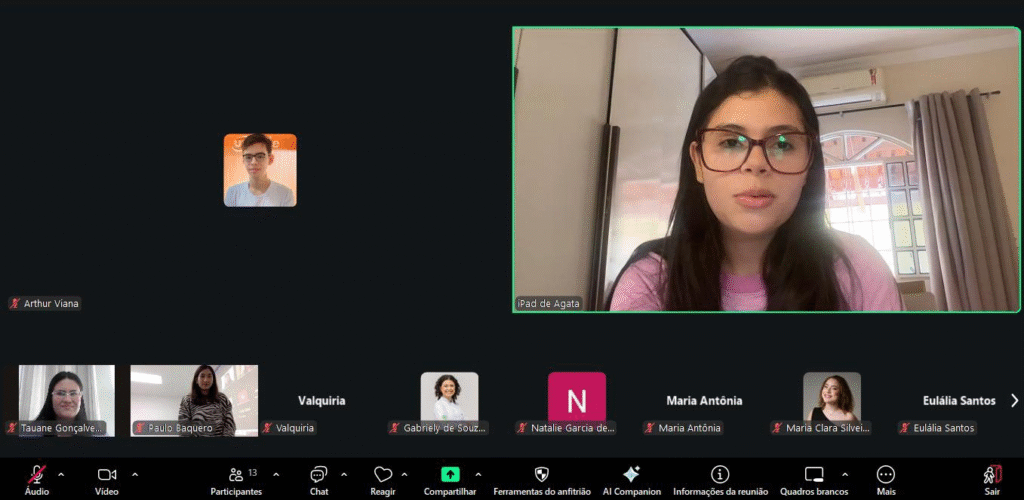Click the green Compartilhar screen icon
This screenshot has height=500, width=1024.
(x=450, y=474)
